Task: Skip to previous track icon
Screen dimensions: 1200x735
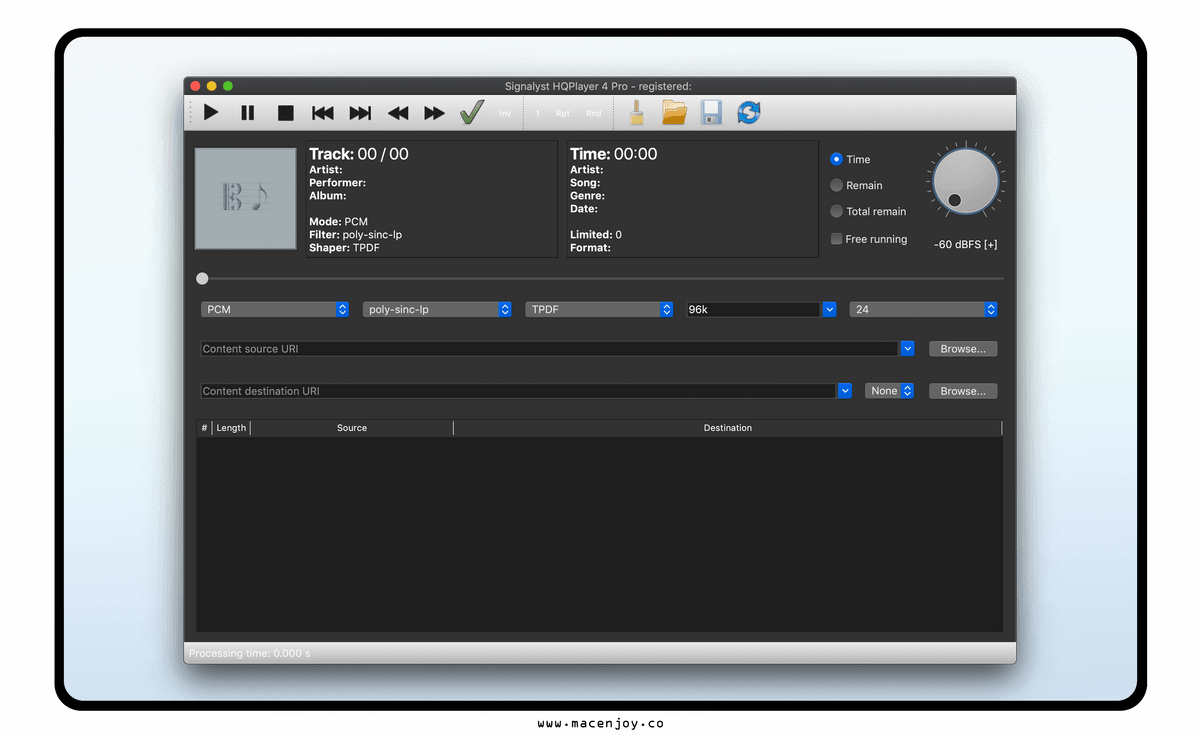Action: (323, 113)
